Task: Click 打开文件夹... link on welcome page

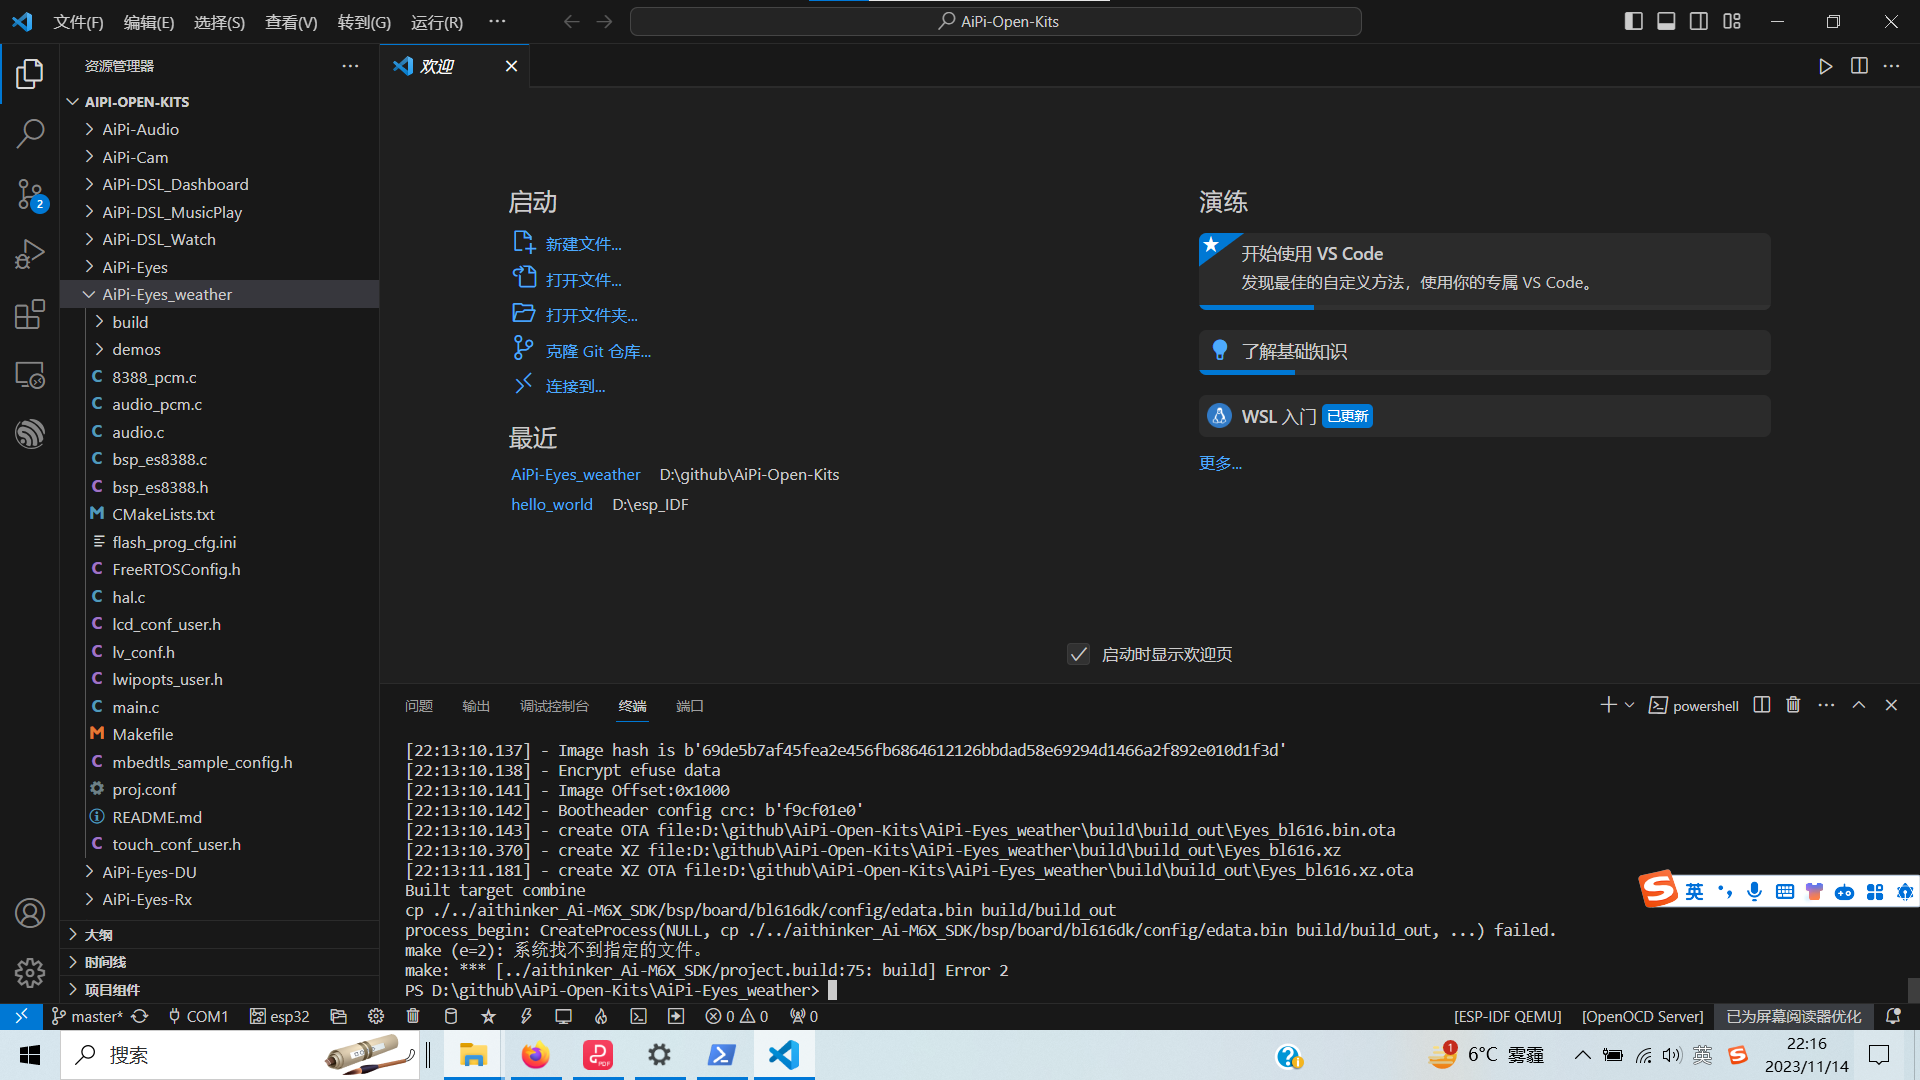Action: point(591,315)
